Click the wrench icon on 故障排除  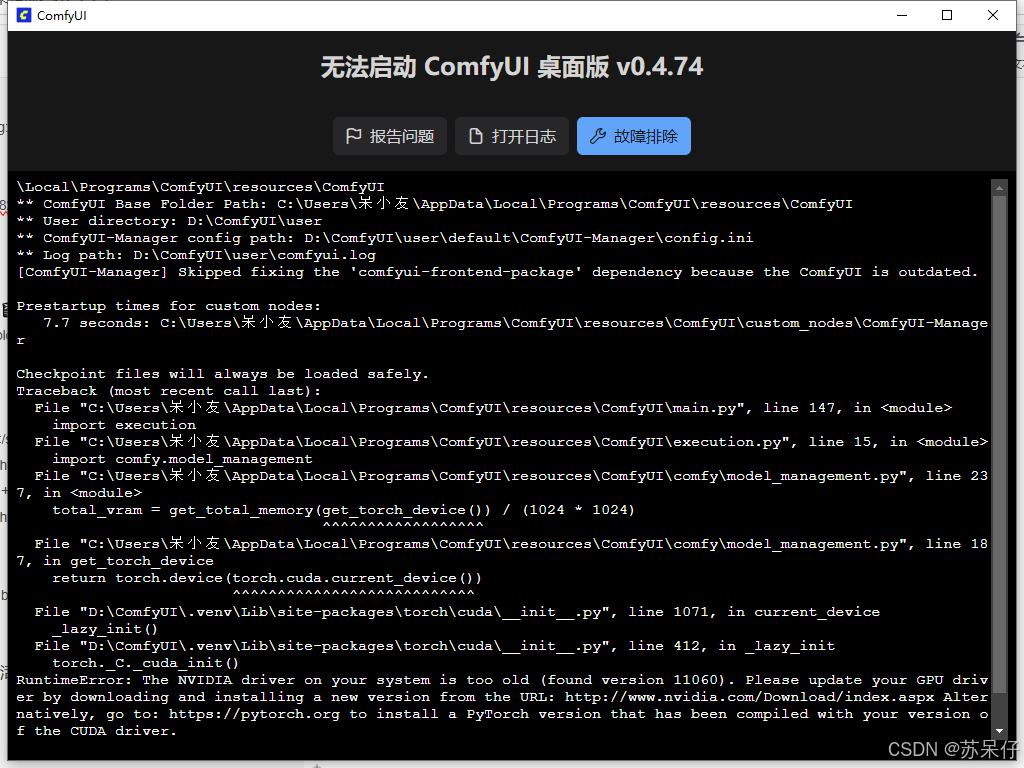[x=598, y=136]
